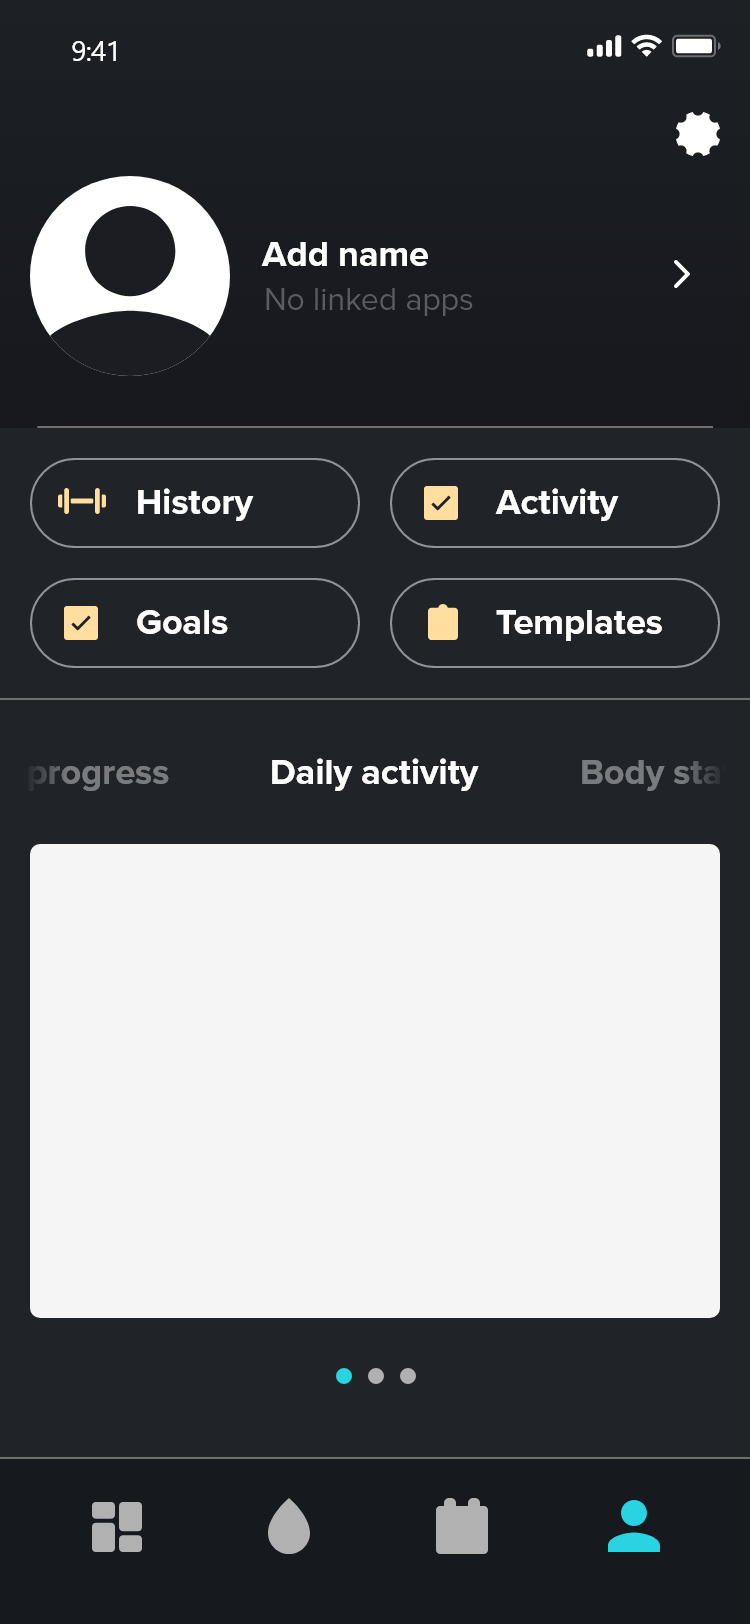Tap the empty daily activity chart card
Screen dimensions: 750x1624
tap(375, 1080)
